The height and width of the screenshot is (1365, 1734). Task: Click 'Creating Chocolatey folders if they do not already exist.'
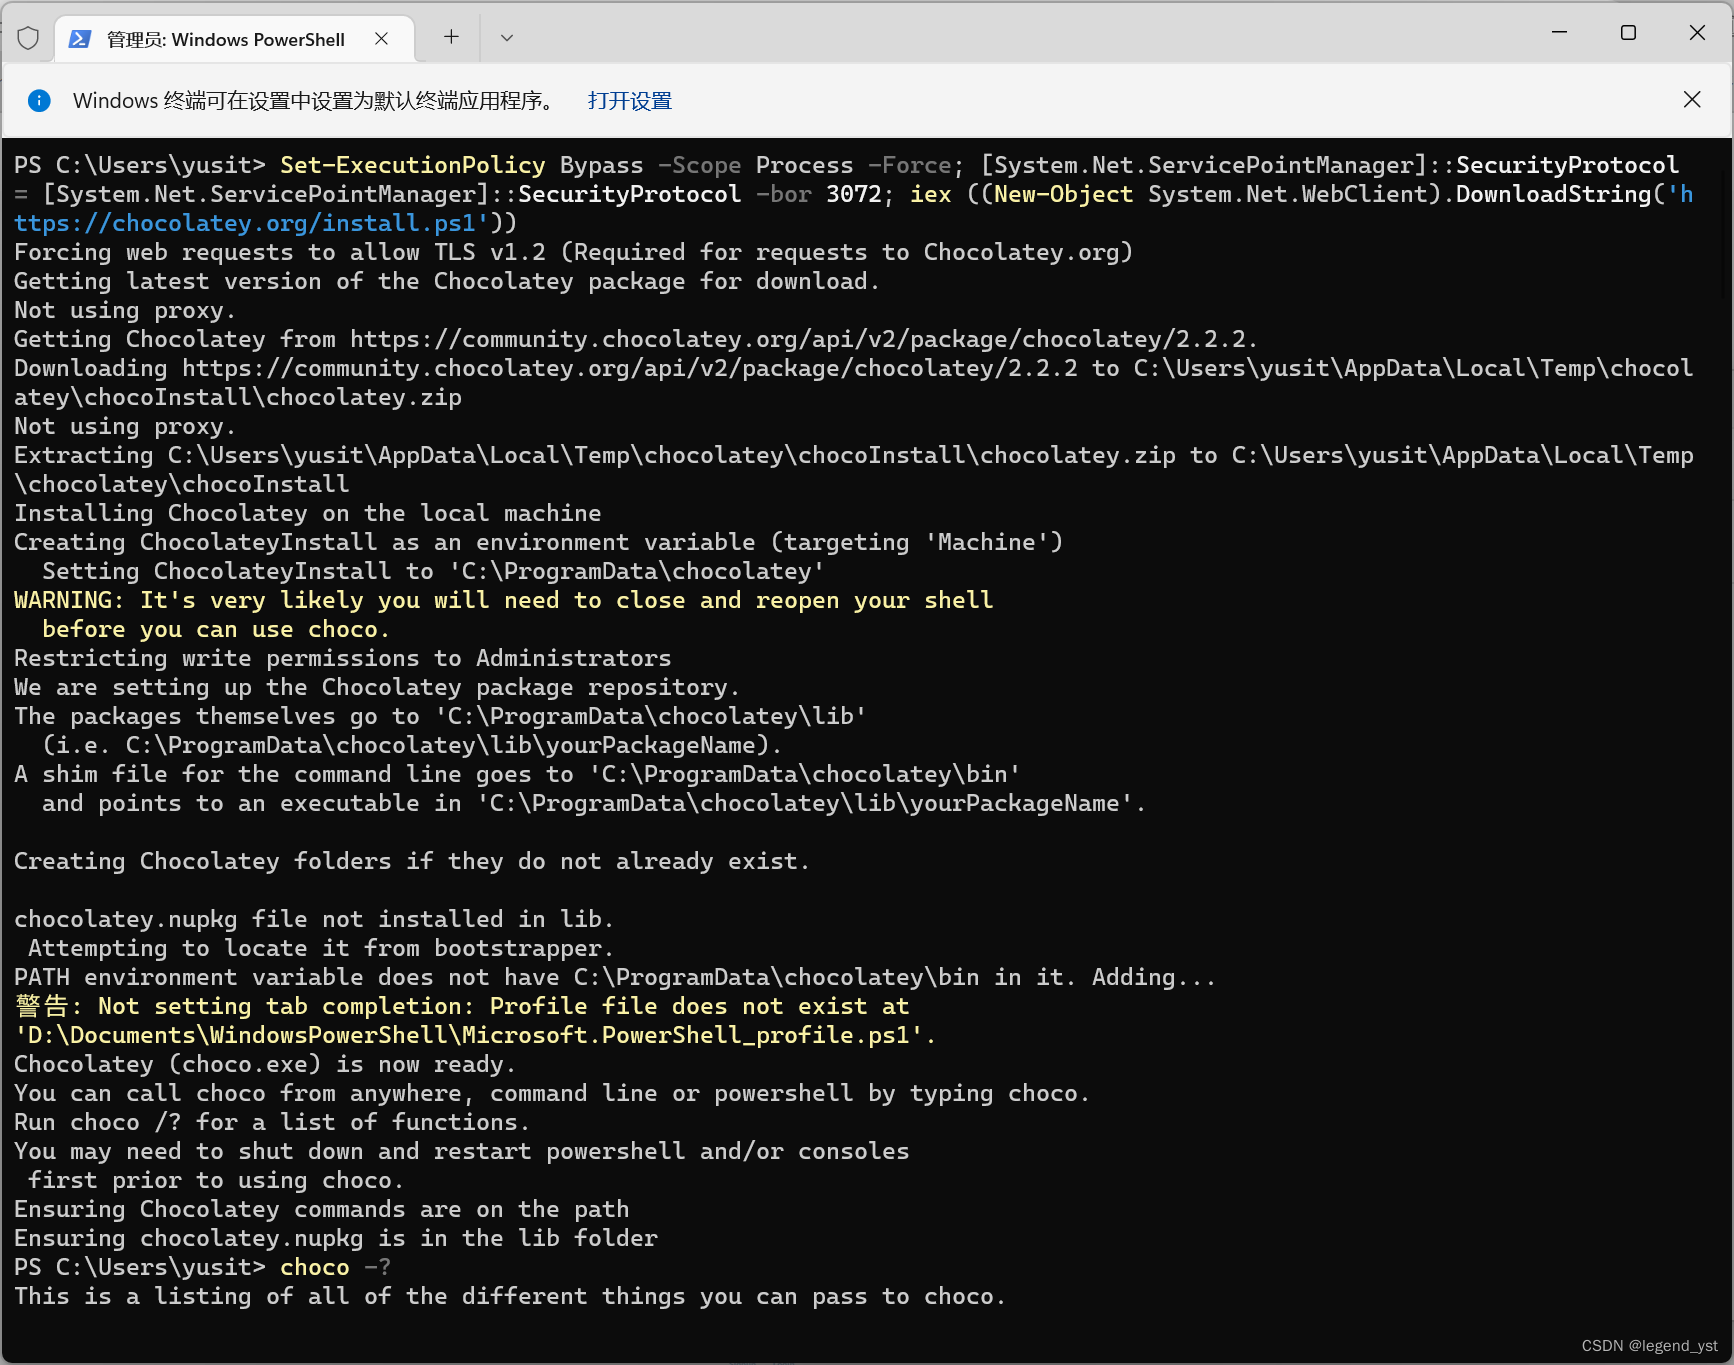click(x=412, y=861)
